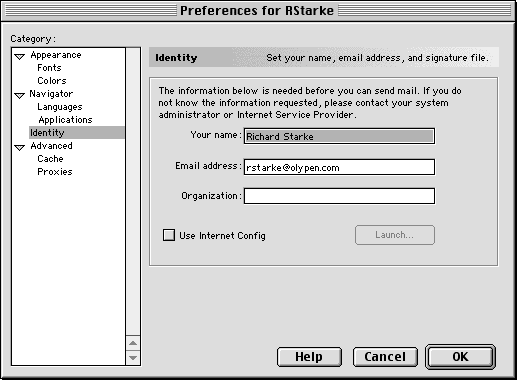Click the Launch... button
Viewport: 517px width, 380px height.
395,235
